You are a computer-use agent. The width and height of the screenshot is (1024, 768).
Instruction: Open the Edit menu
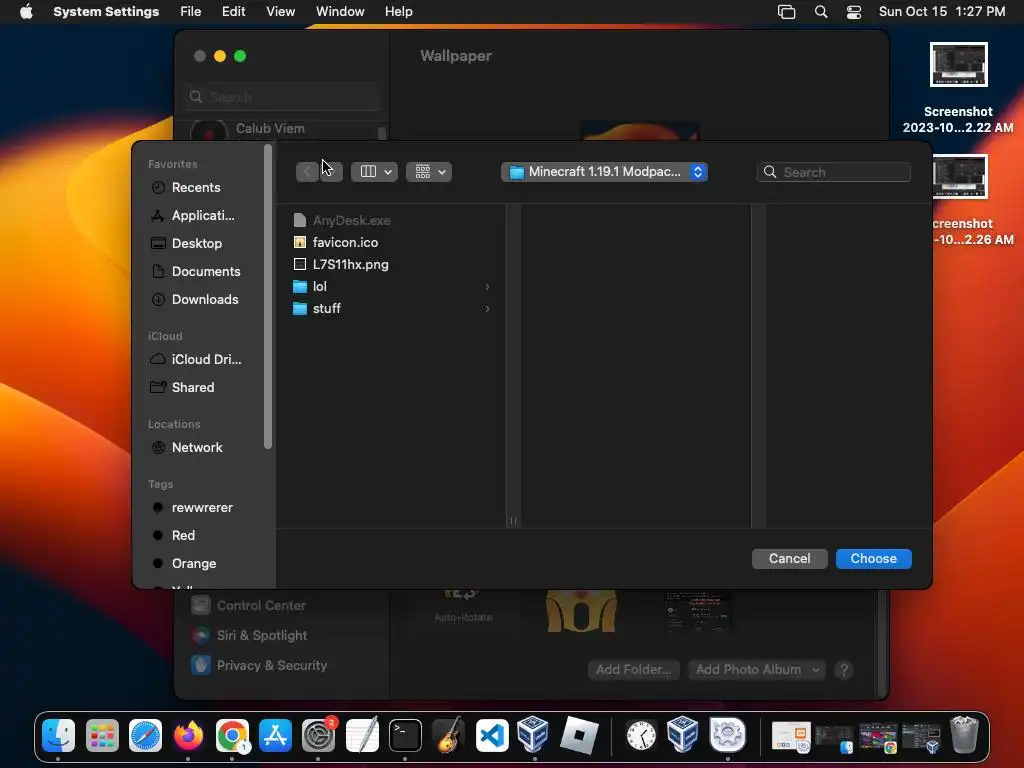[233, 12]
